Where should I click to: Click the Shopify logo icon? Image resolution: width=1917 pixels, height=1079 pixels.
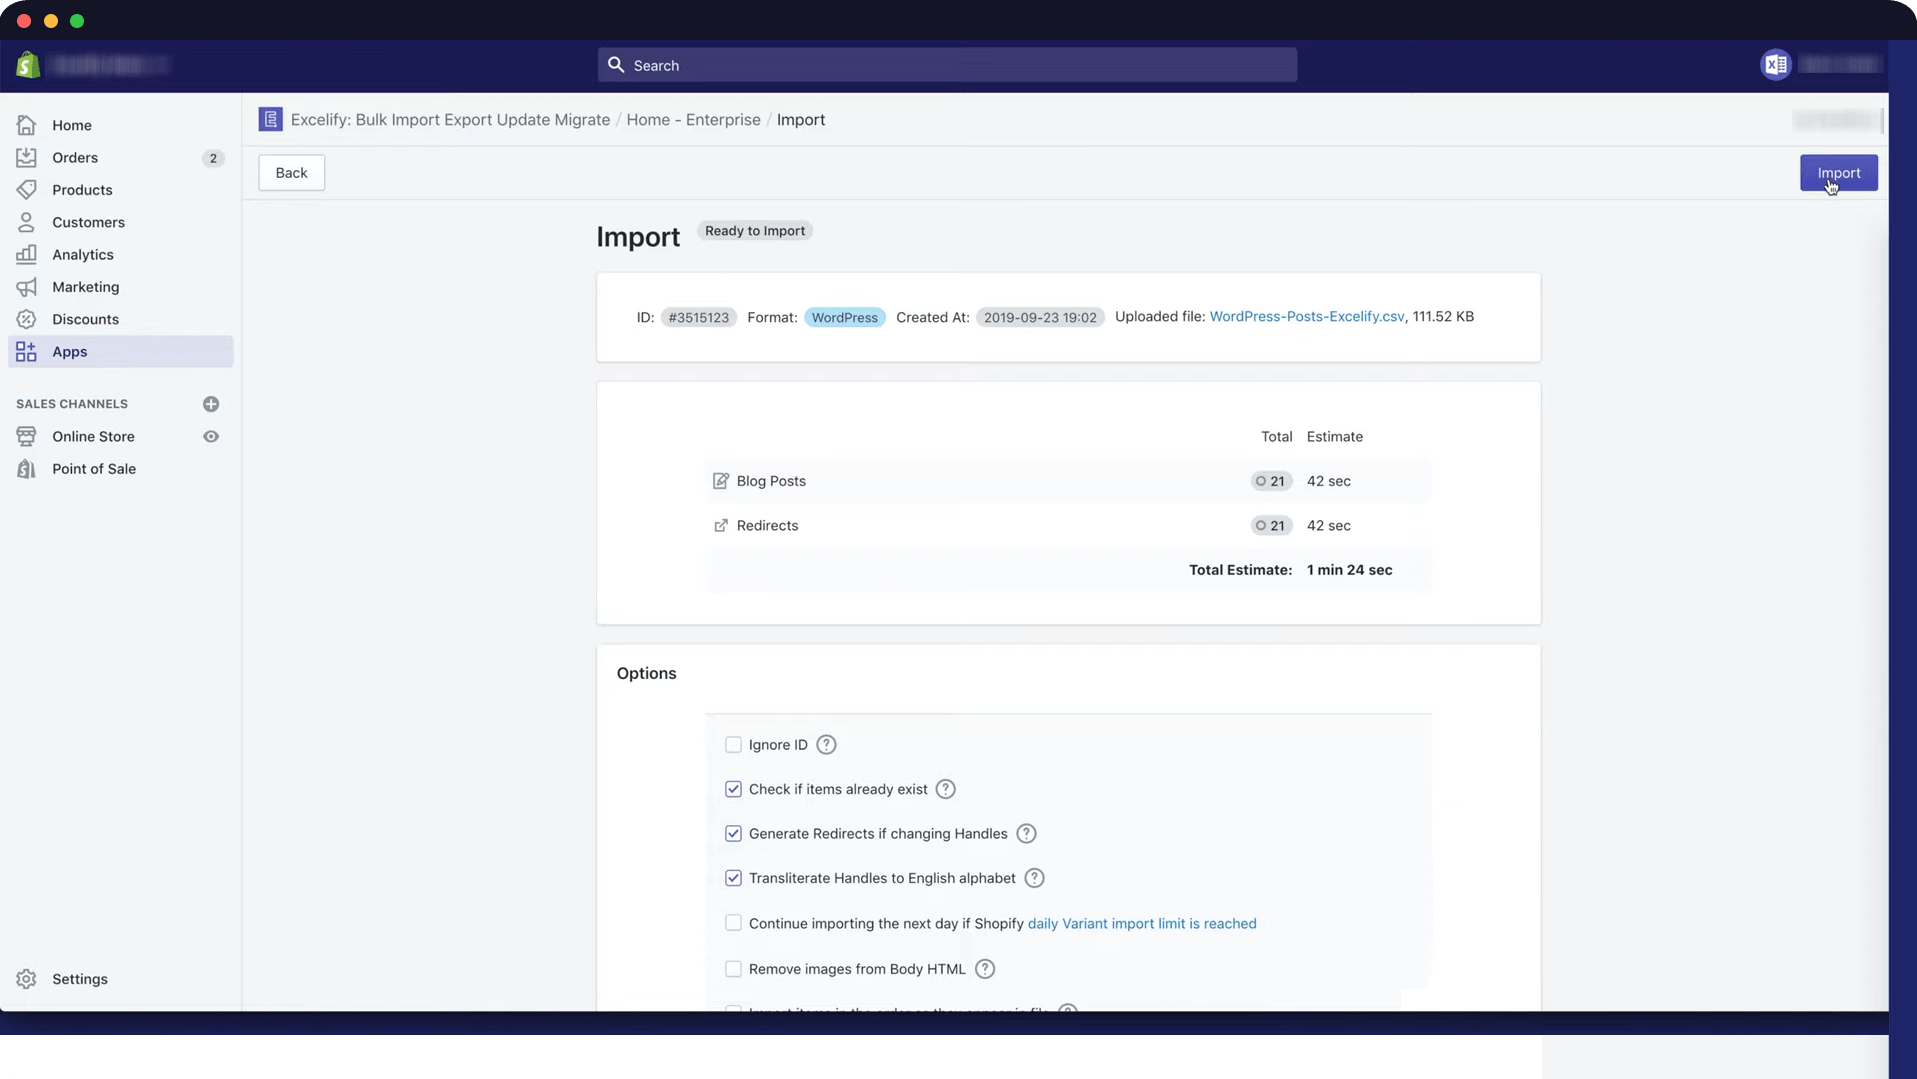[28, 65]
